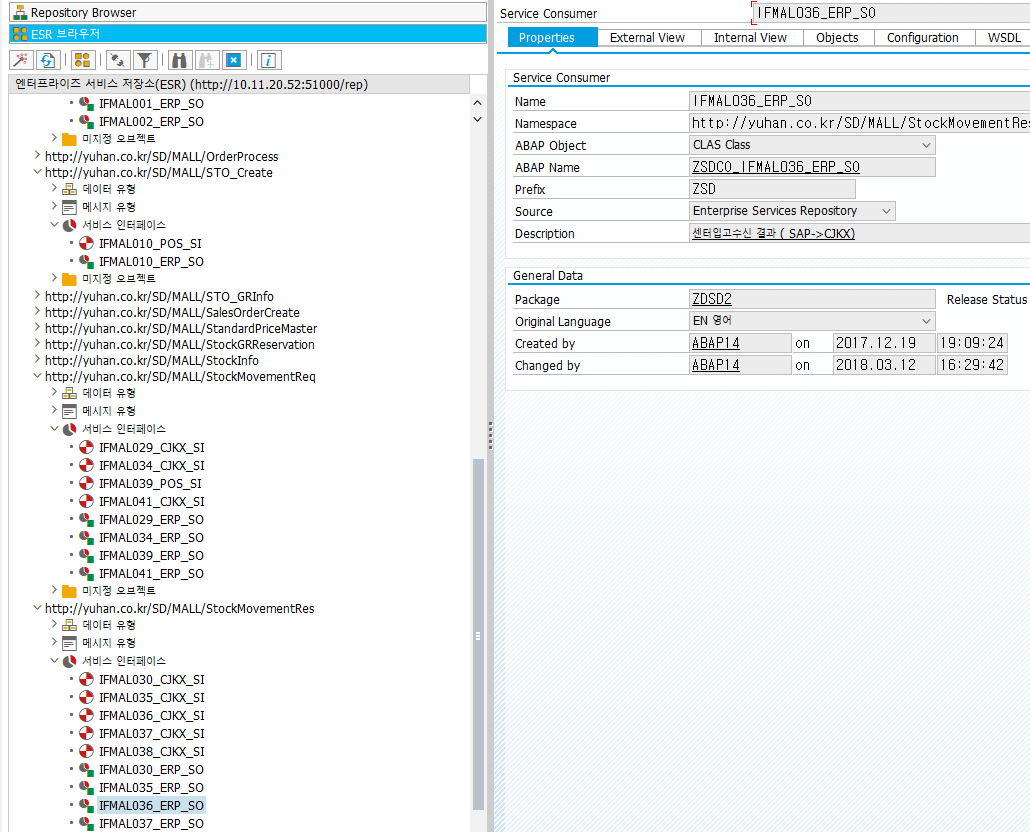Open ABAP14 link in Changed by row
This screenshot has width=1030, height=832.
click(x=715, y=365)
